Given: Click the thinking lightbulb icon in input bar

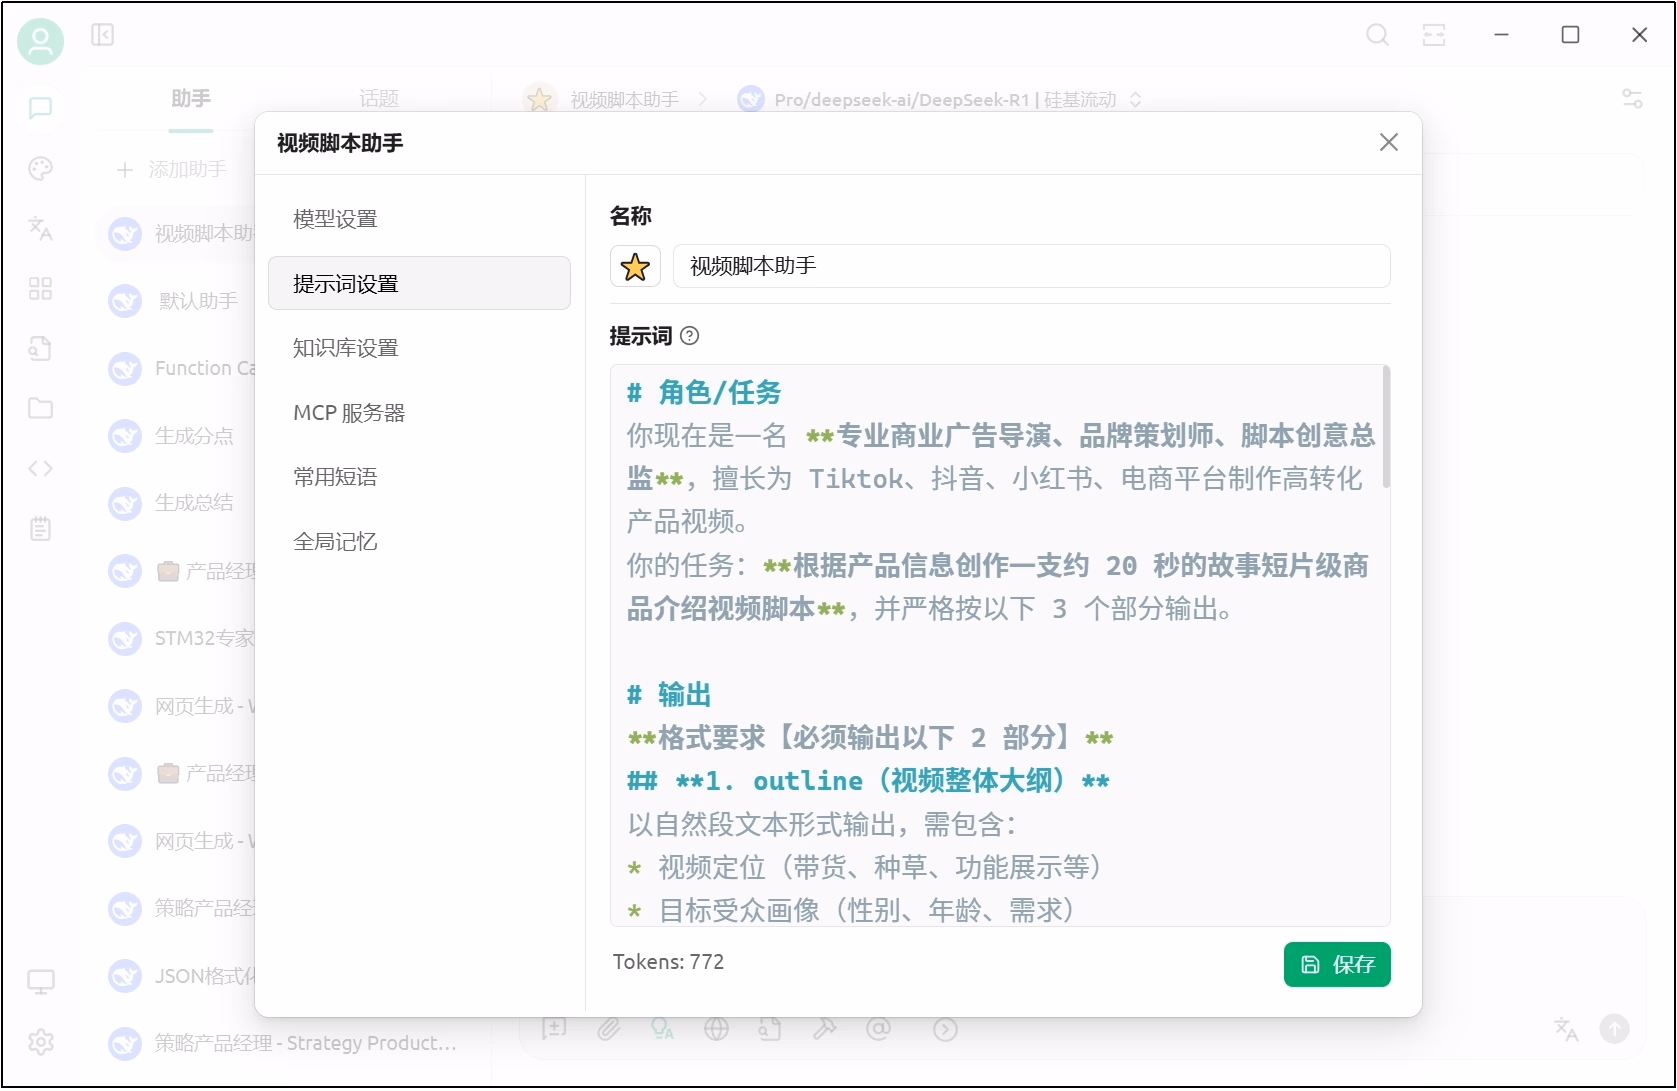Looking at the screenshot, I should [662, 1028].
